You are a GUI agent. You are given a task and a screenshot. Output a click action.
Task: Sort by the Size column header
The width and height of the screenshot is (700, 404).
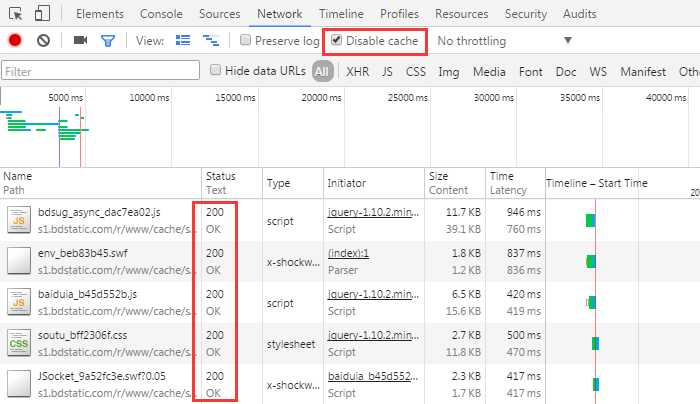pyautogui.click(x=455, y=183)
